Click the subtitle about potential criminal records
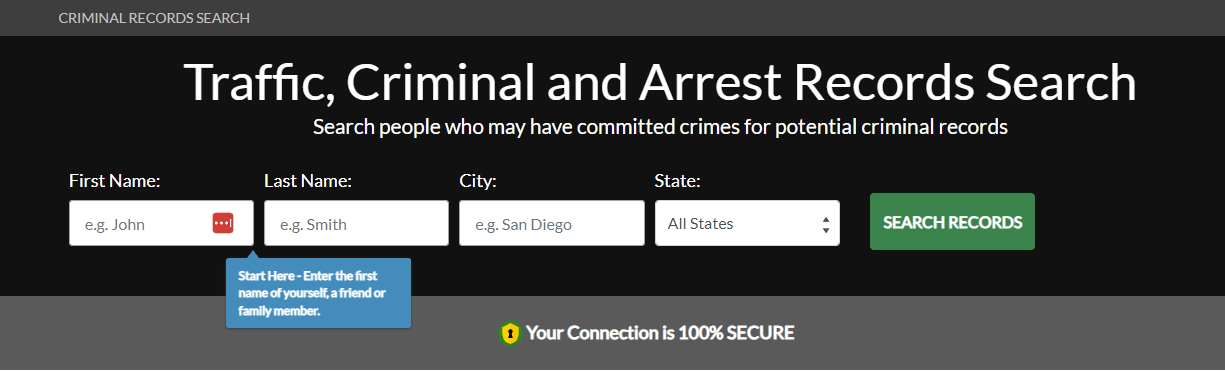1225x372 pixels. pos(660,127)
